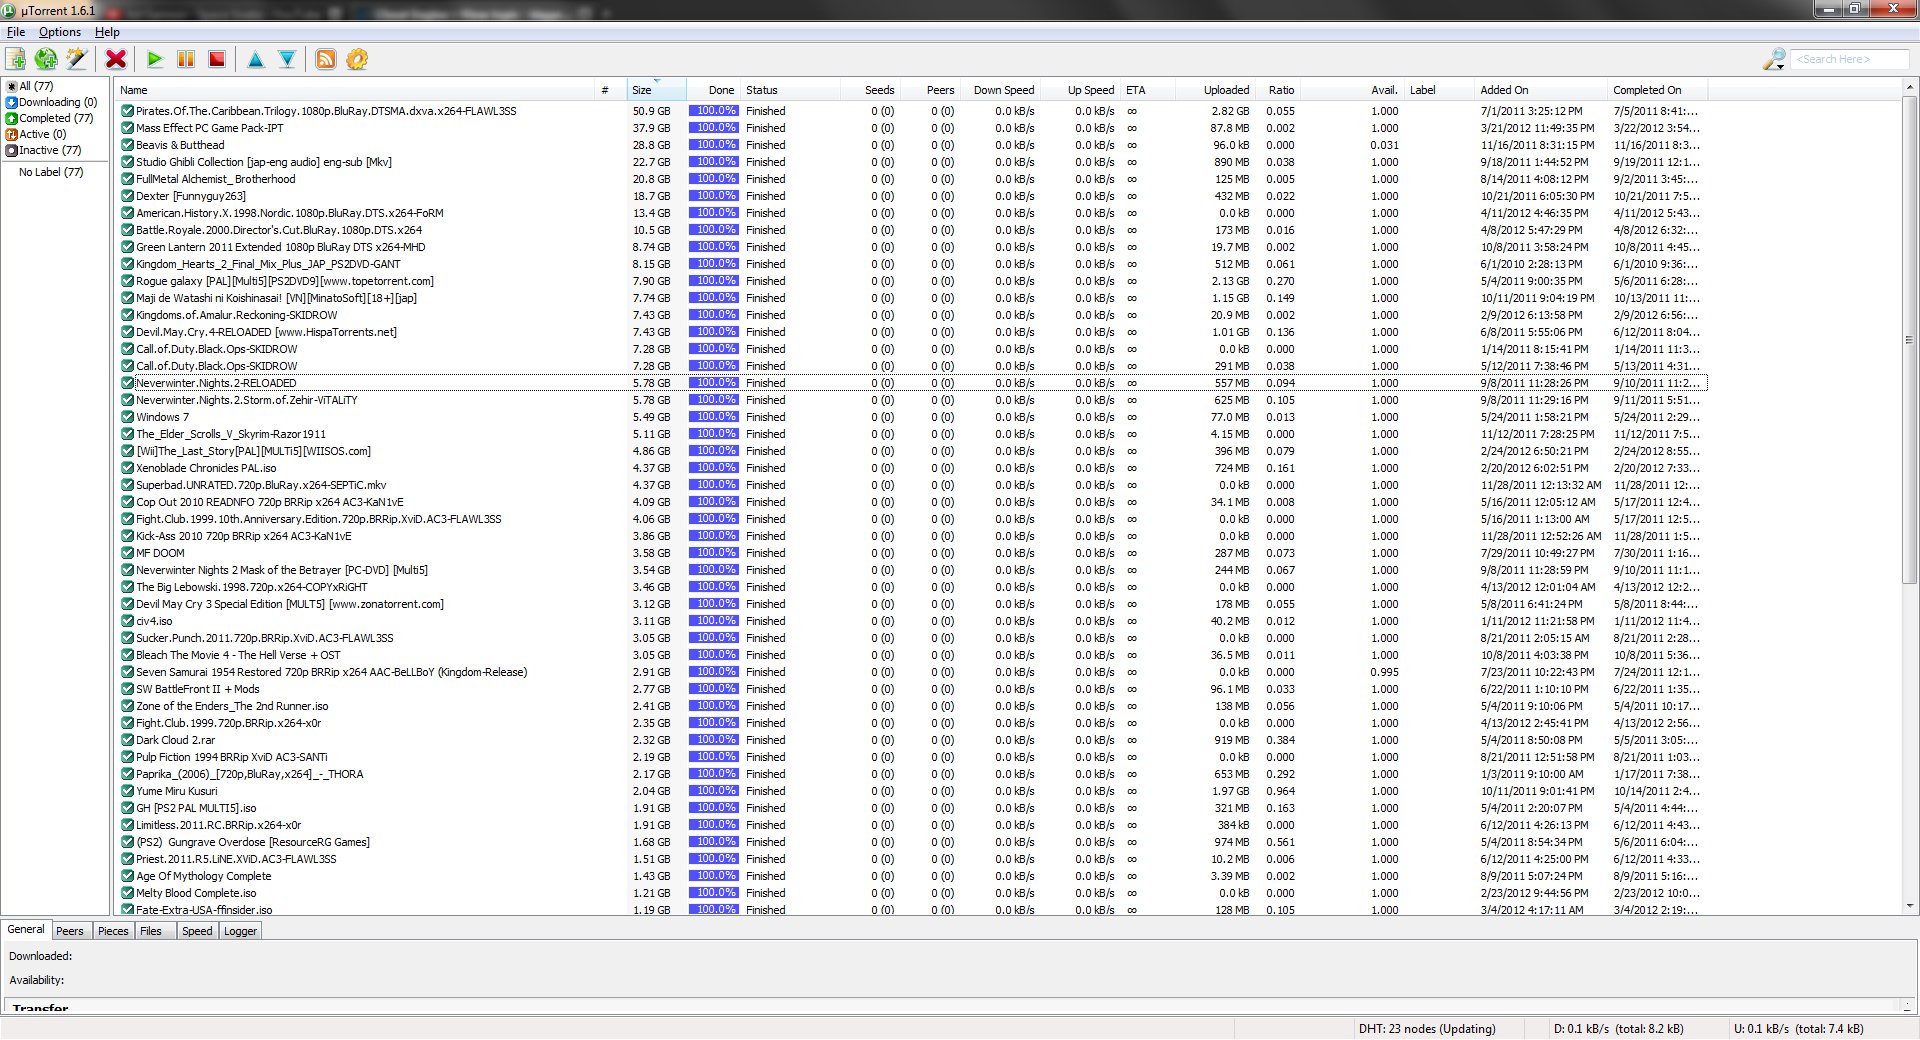Open the Create New Torrent wand icon
Screen dimensions: 1920x1040
tap(77, 59)
